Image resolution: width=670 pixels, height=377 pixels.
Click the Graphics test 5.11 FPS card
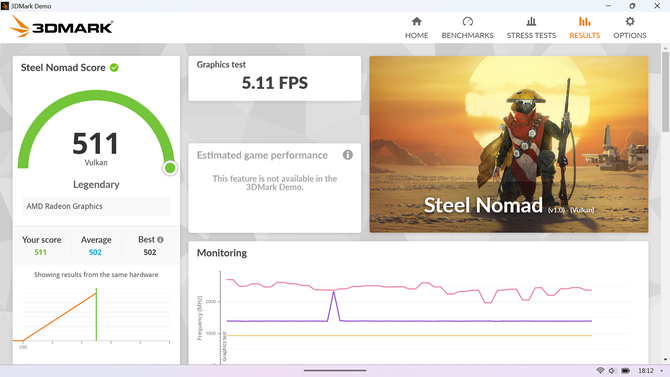[x=275, y=78]
